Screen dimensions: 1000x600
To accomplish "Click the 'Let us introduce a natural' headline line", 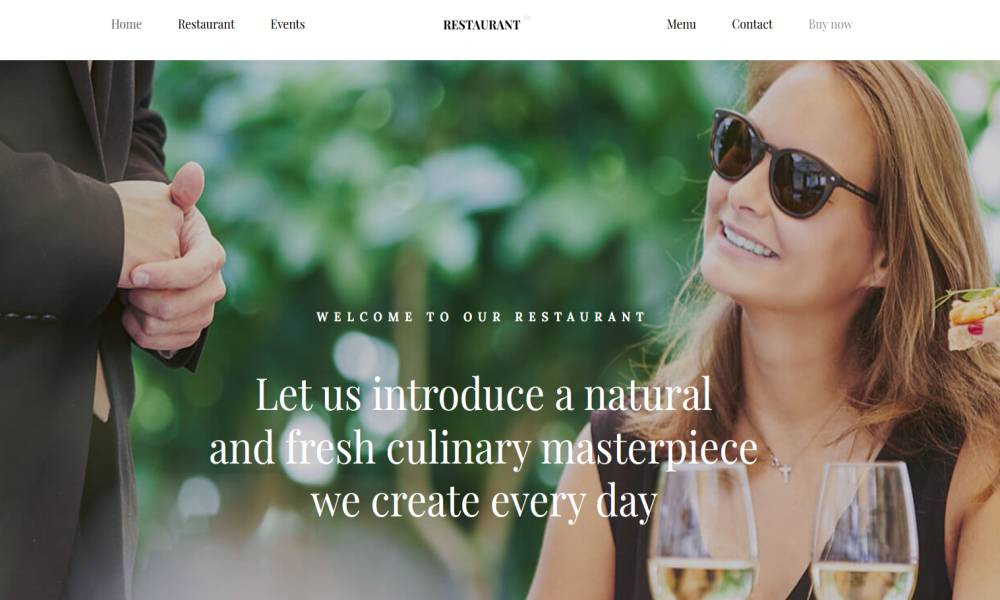I will click(x=483, y=394).
